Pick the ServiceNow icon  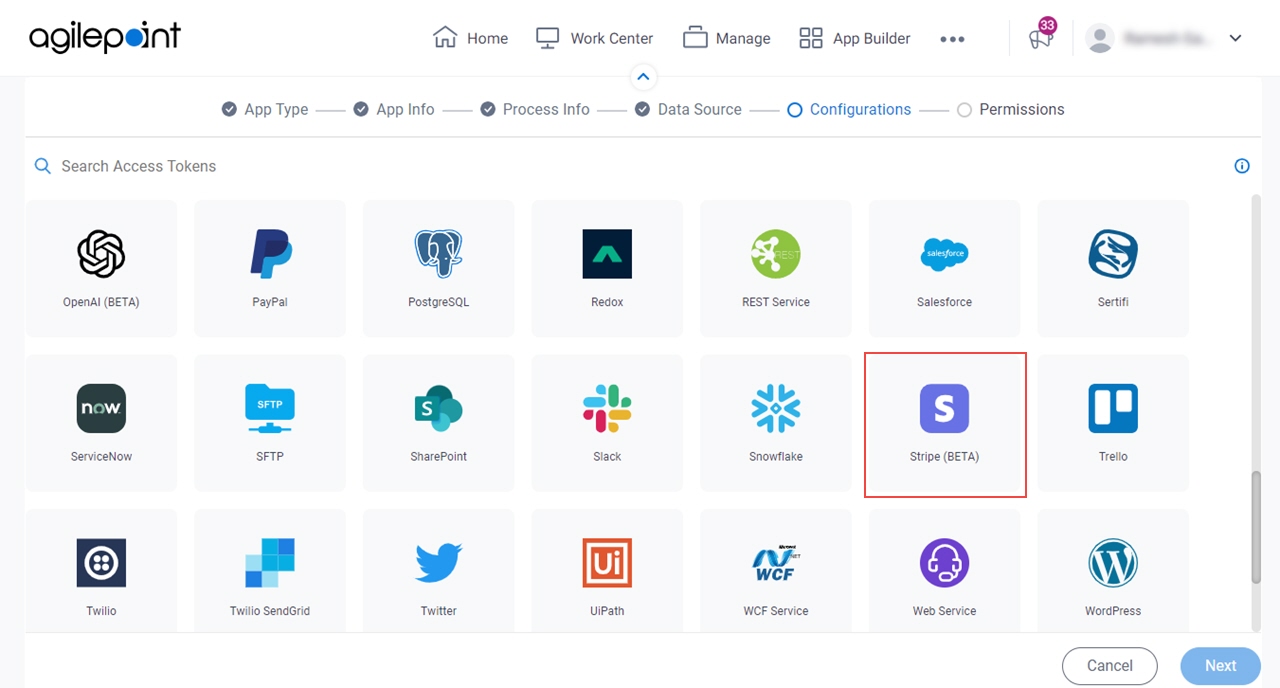click(101, 408)
